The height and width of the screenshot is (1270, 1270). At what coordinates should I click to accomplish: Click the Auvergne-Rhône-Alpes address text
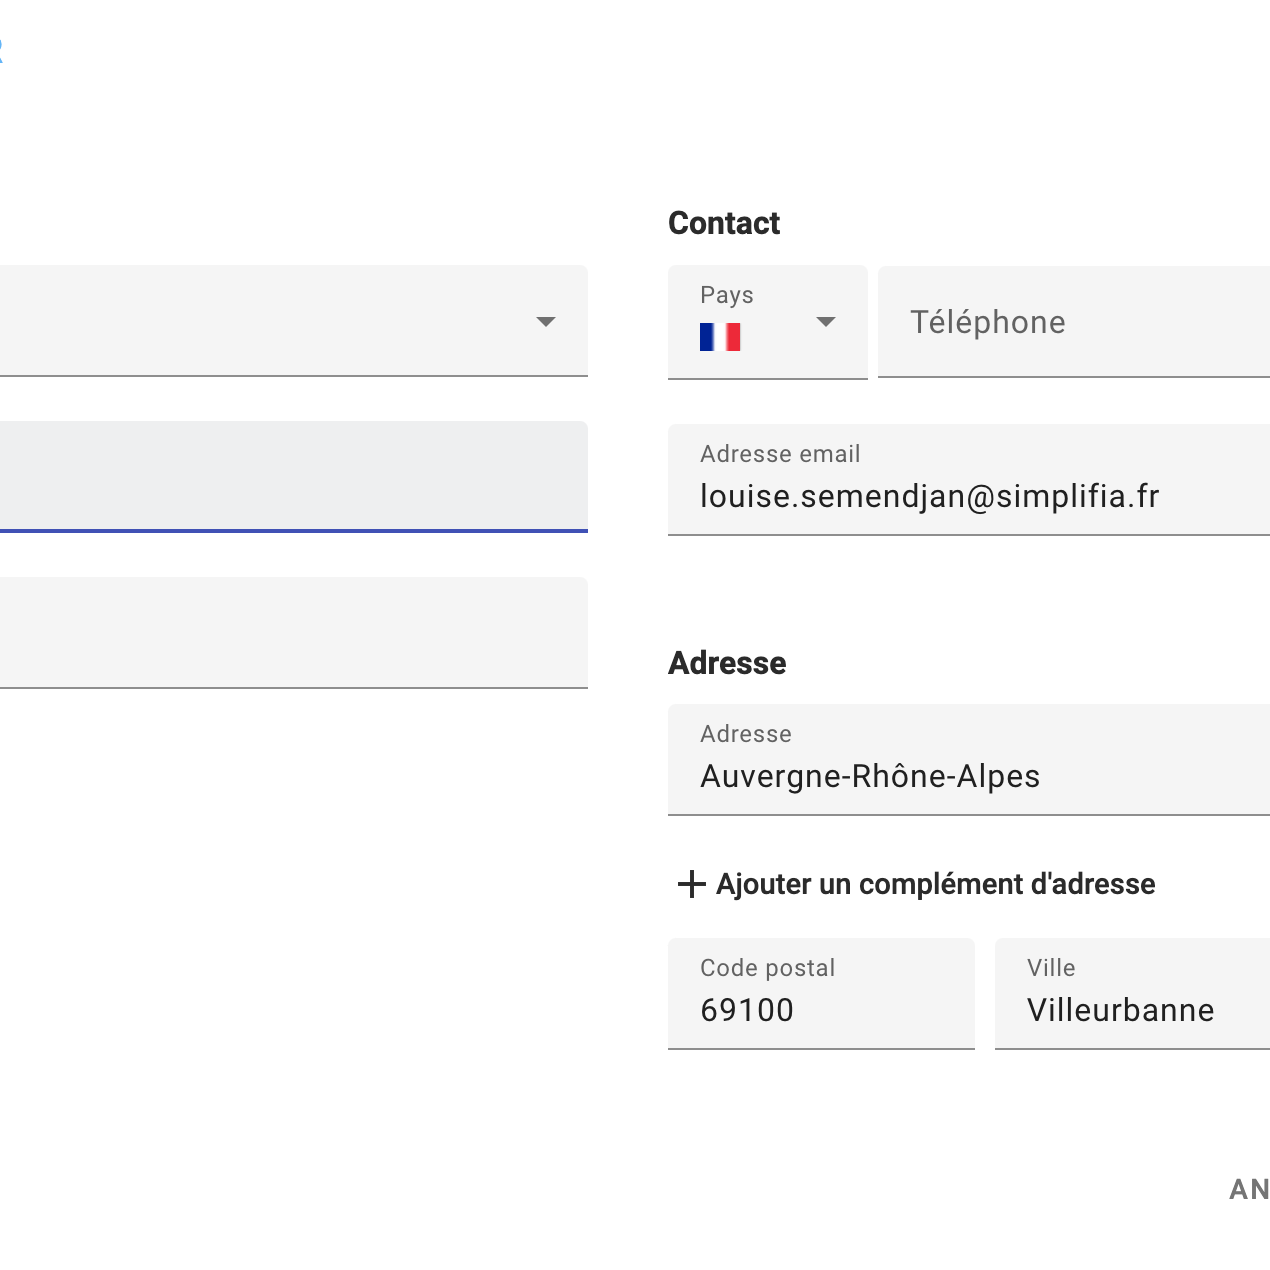click(870, 777)
